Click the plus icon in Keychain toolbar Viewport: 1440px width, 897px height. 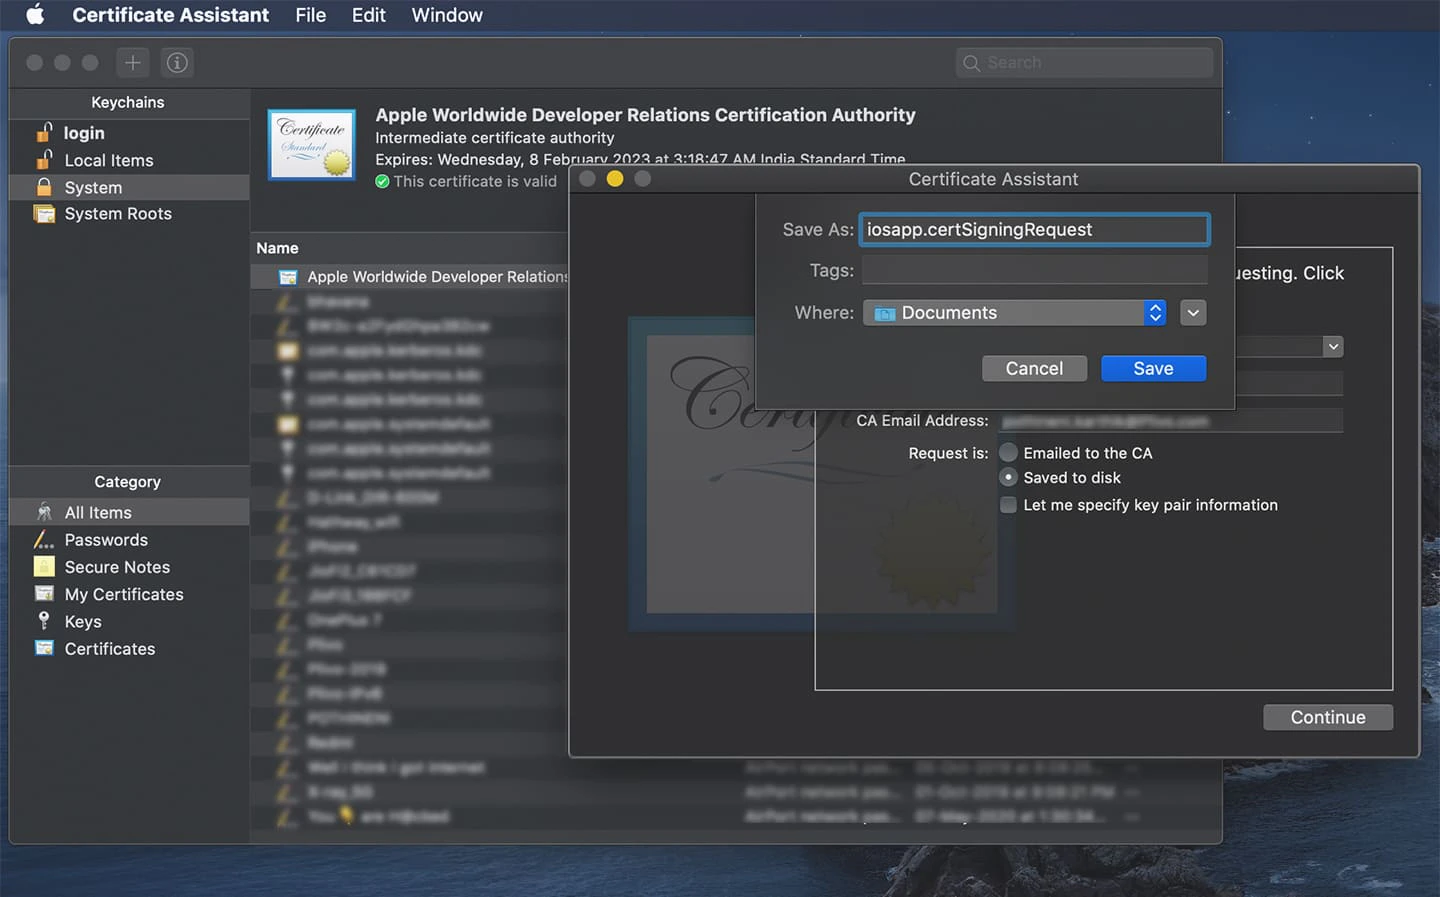coord(132,62)
